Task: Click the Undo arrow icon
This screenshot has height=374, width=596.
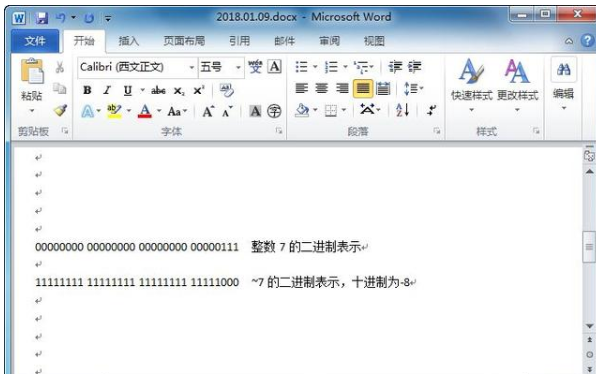Action: click(x=61, y=17)
